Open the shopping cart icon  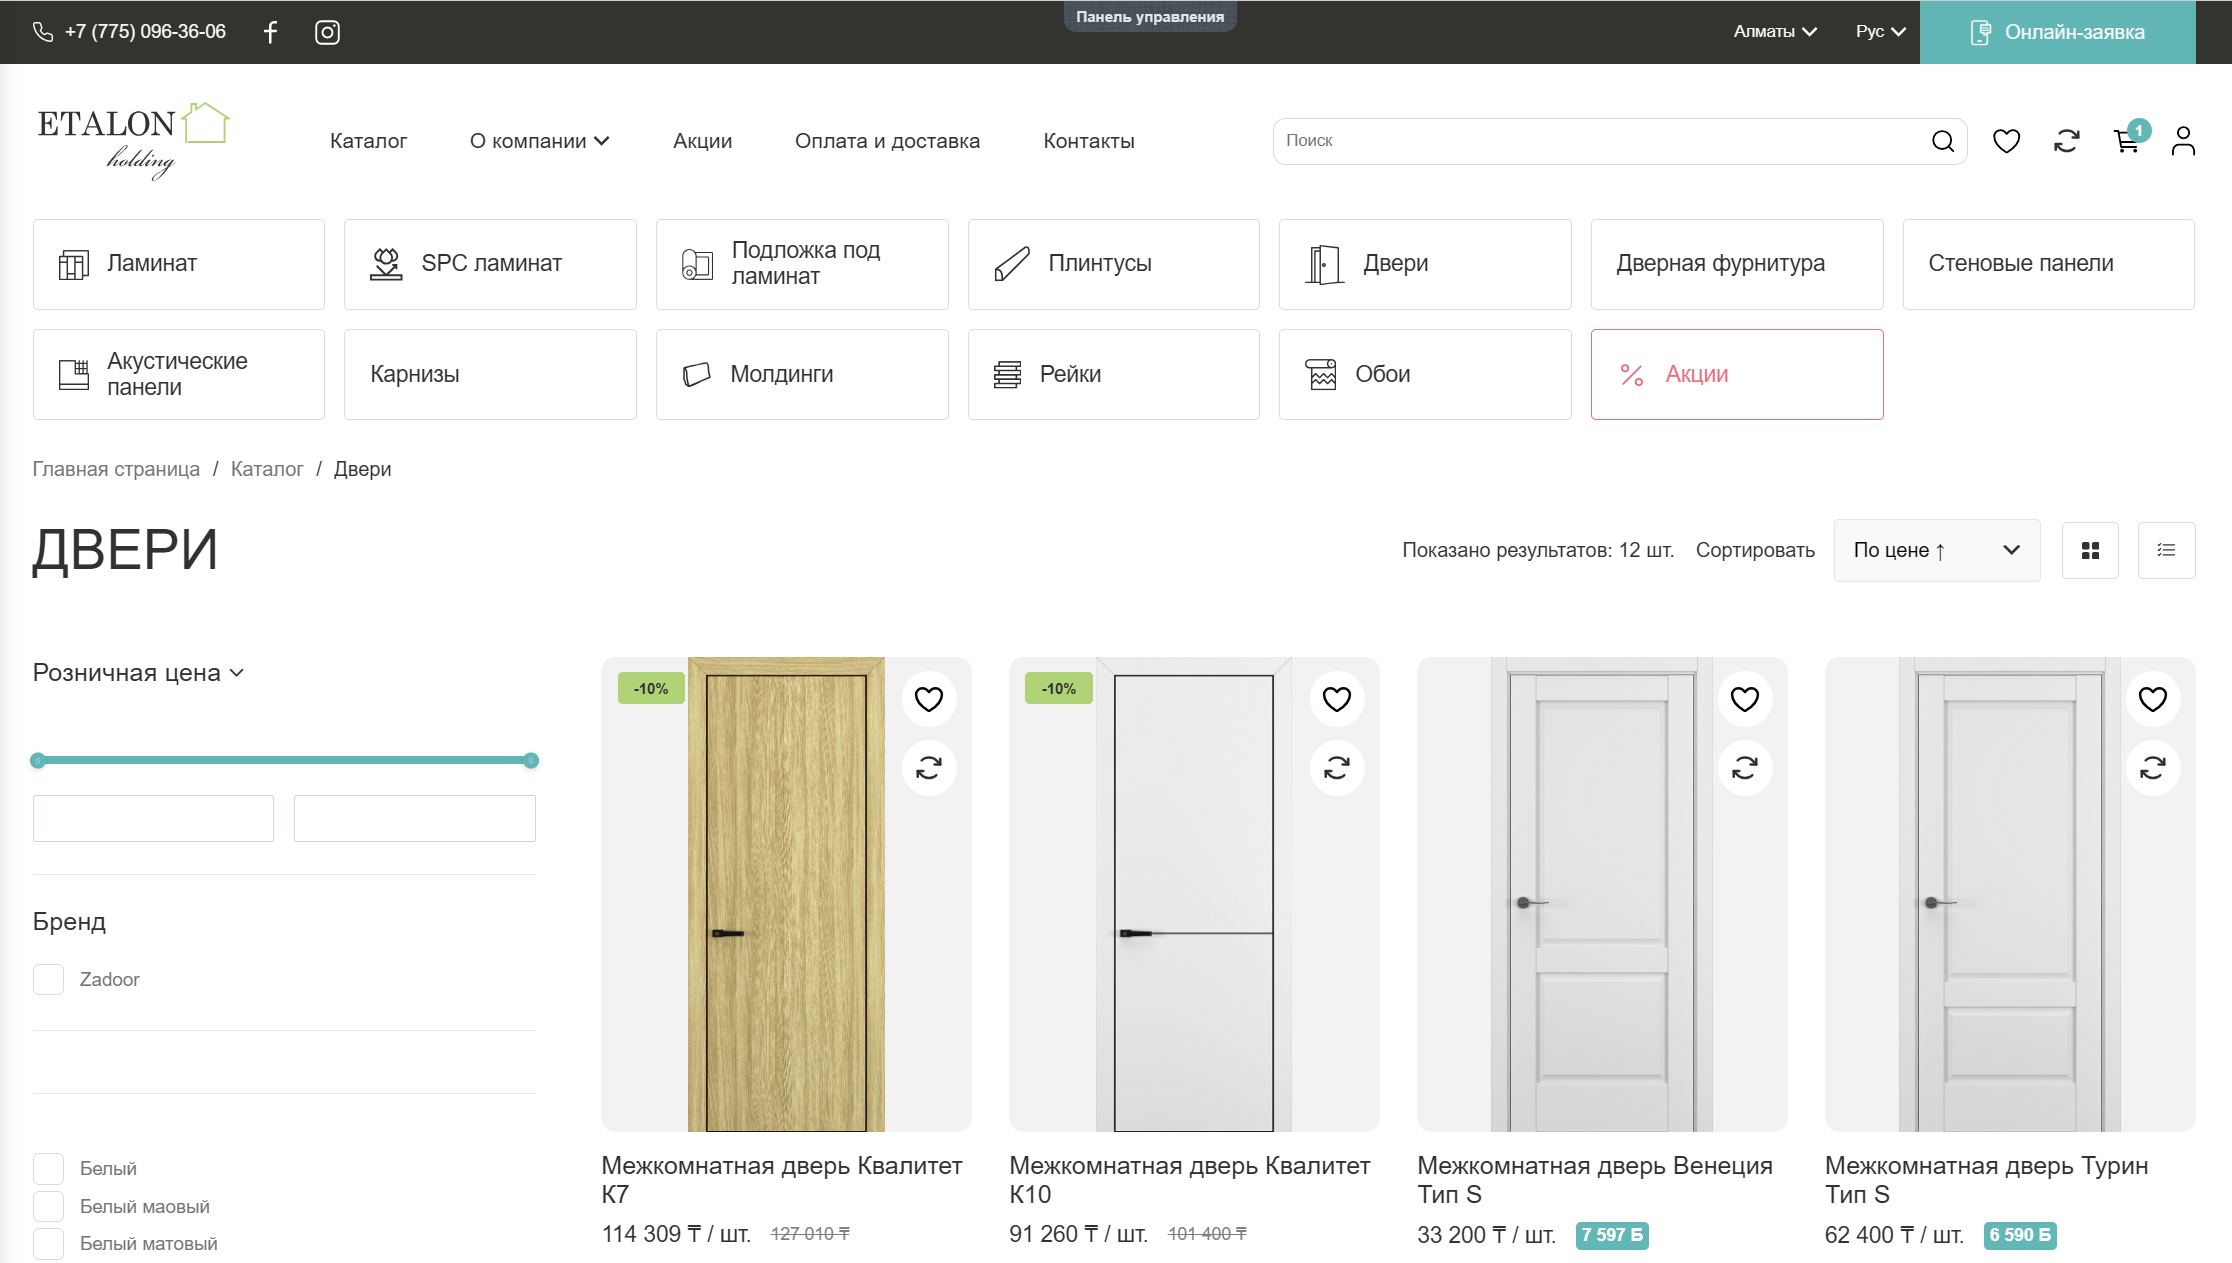(2126, 142)
